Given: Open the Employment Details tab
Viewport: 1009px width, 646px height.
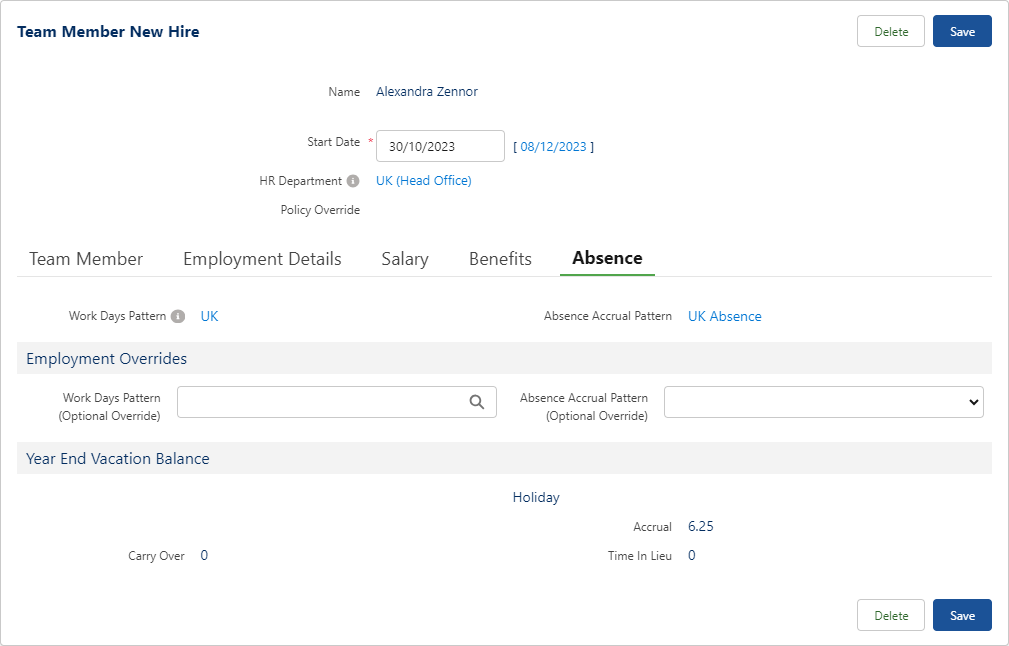Looking at the screenshot, I should 262,259.
